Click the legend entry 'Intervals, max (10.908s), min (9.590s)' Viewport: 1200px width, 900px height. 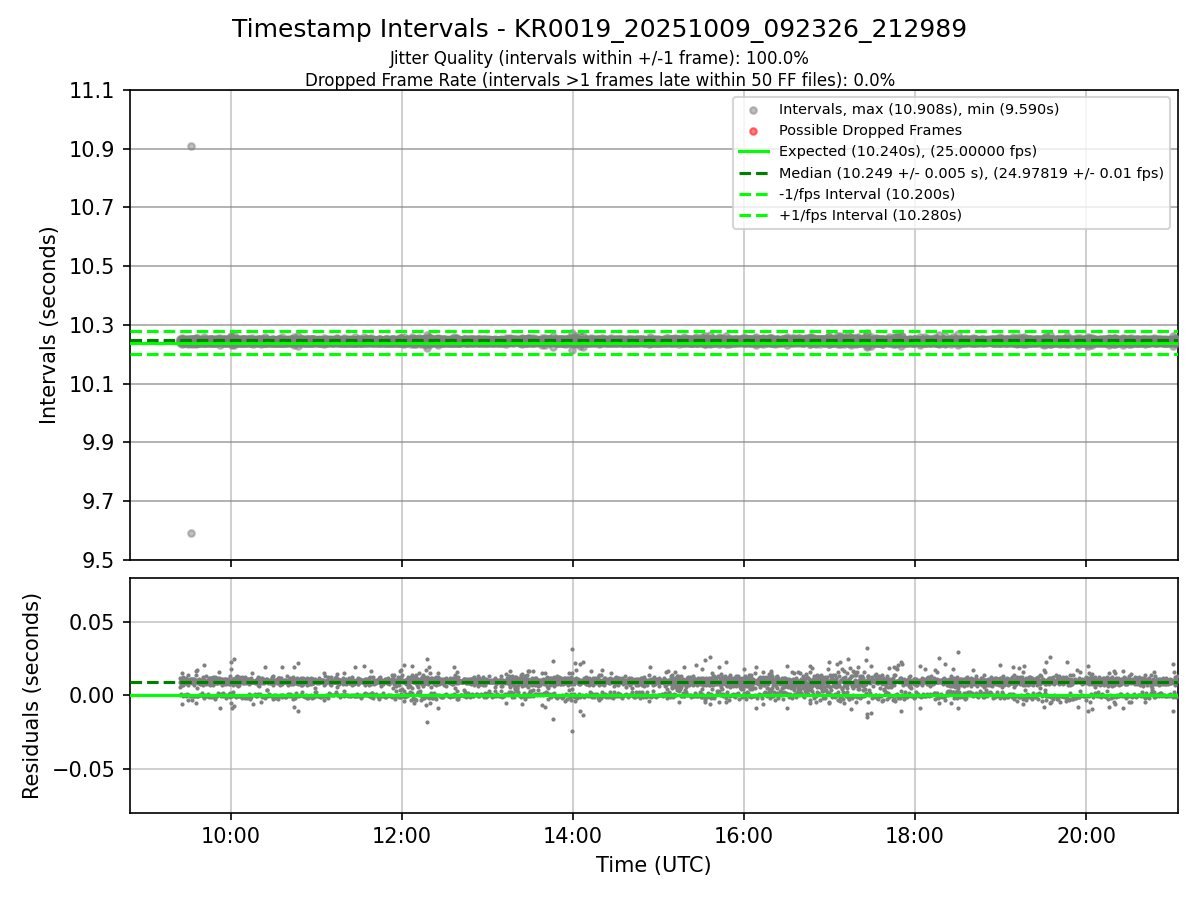(918, 109)
